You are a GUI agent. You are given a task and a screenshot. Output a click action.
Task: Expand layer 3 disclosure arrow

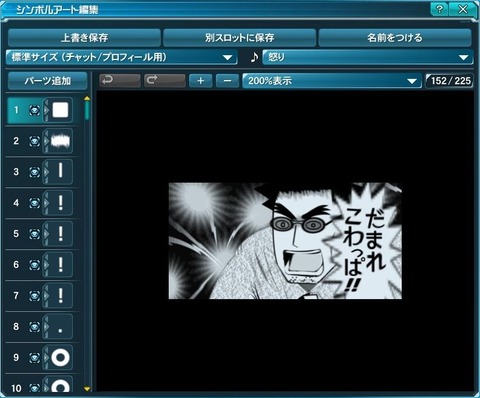[x=46, y=172]
